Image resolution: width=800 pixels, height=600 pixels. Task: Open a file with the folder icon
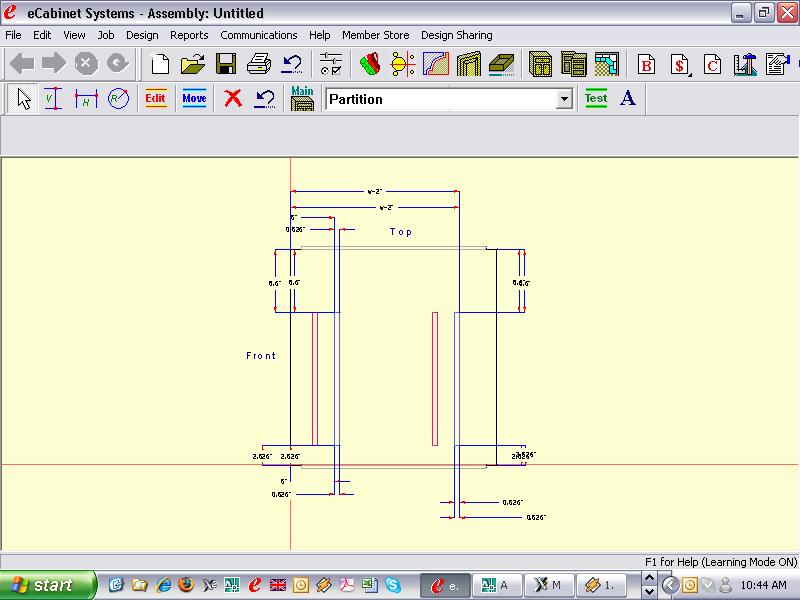193,64
